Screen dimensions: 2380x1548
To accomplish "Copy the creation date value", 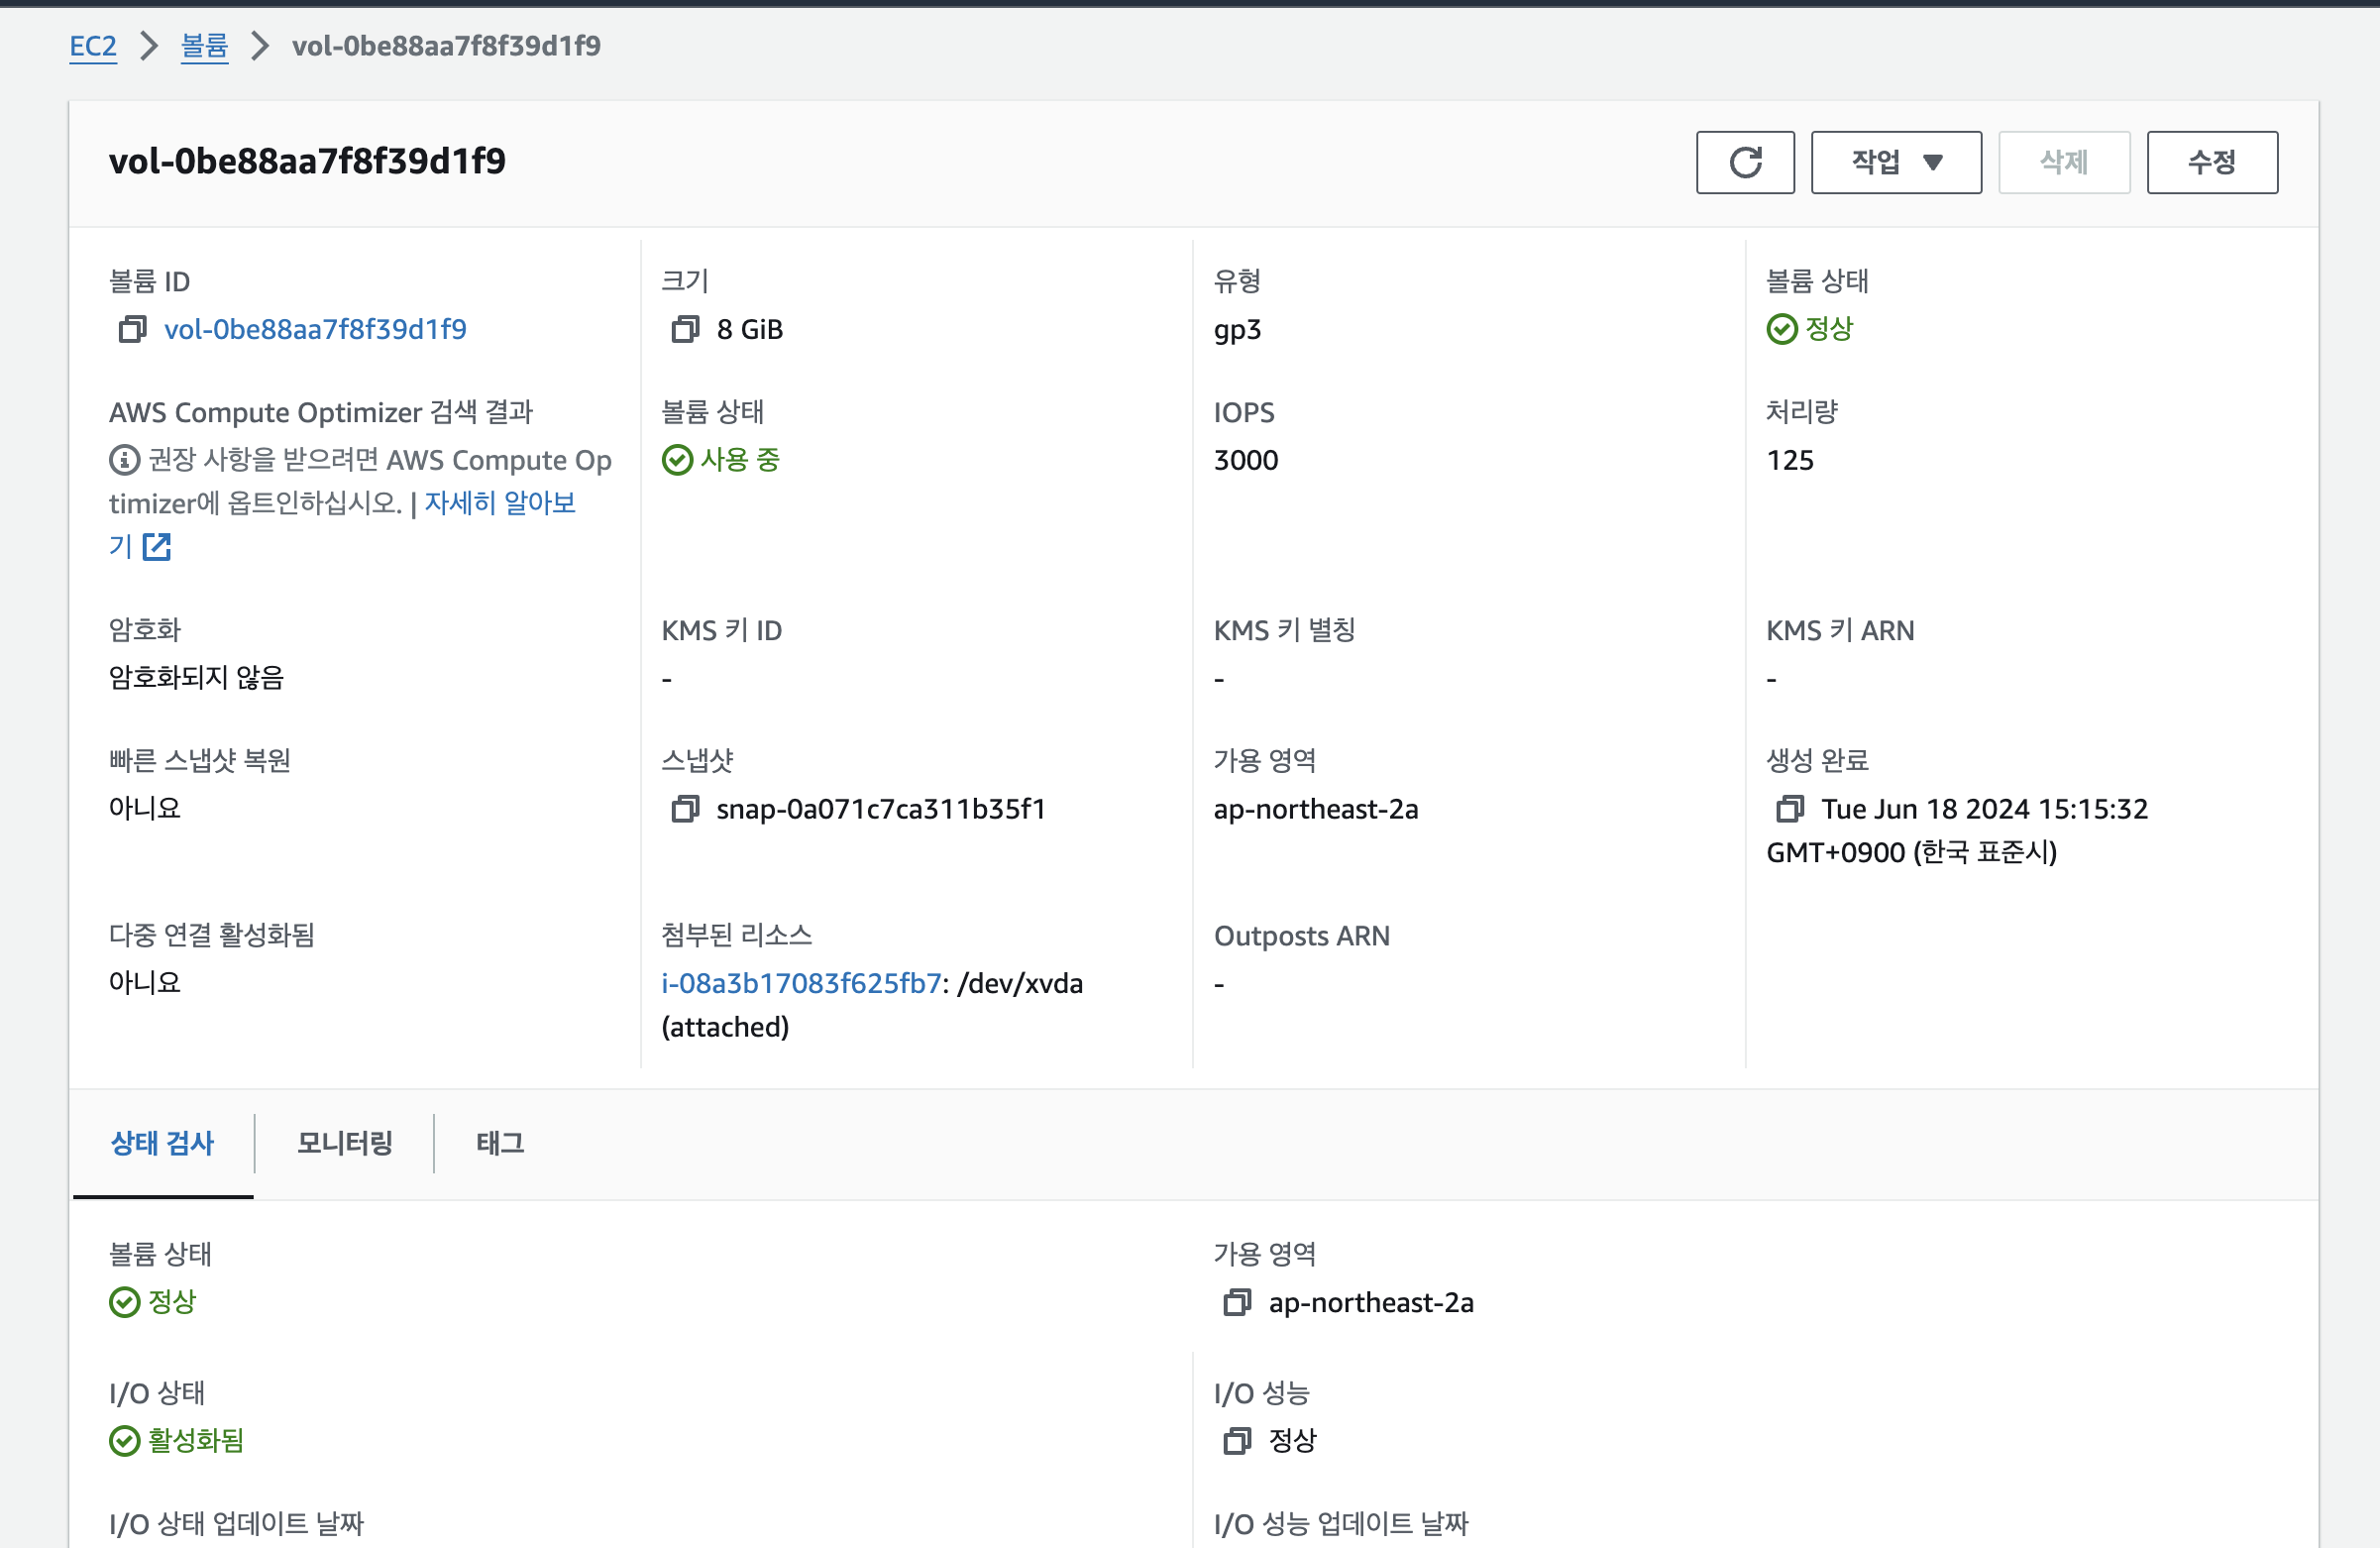I will click(x=1790, y=808).
